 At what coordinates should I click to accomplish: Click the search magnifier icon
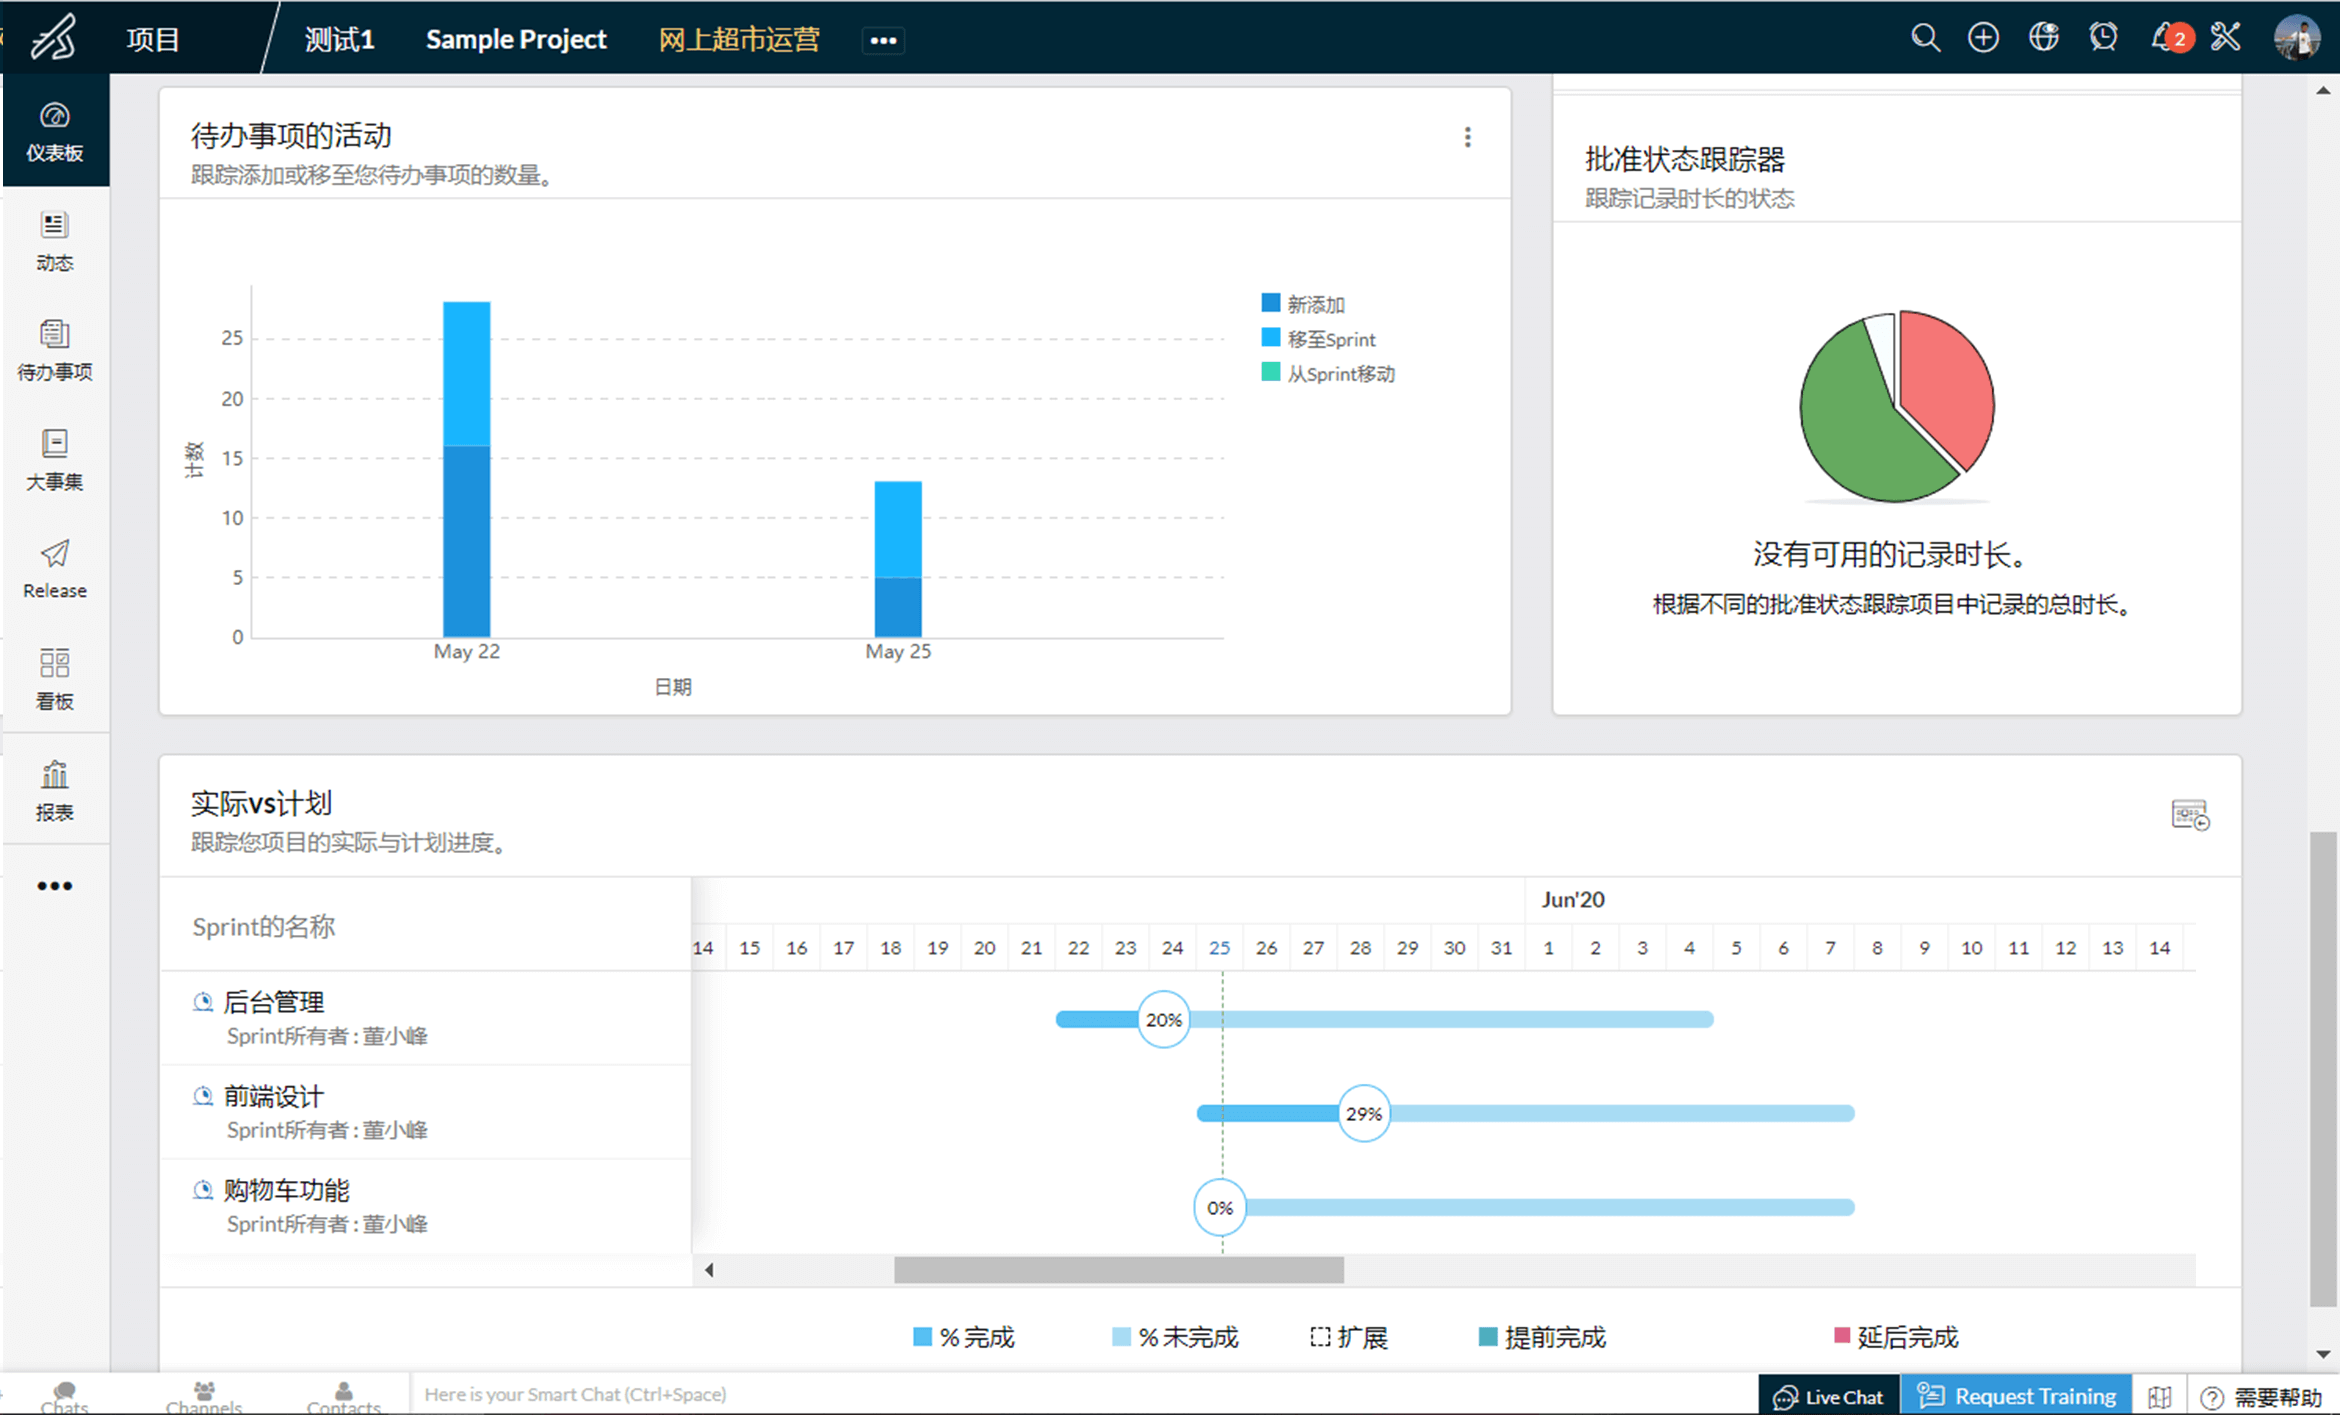pos(1925,38)
